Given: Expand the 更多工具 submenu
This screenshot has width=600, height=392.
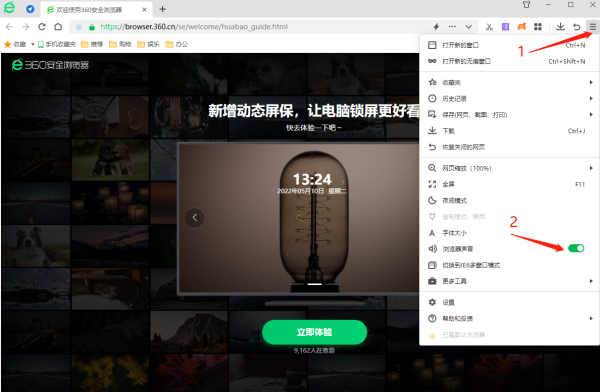Looking at the screenshot, I should click(x=509, y=281).
